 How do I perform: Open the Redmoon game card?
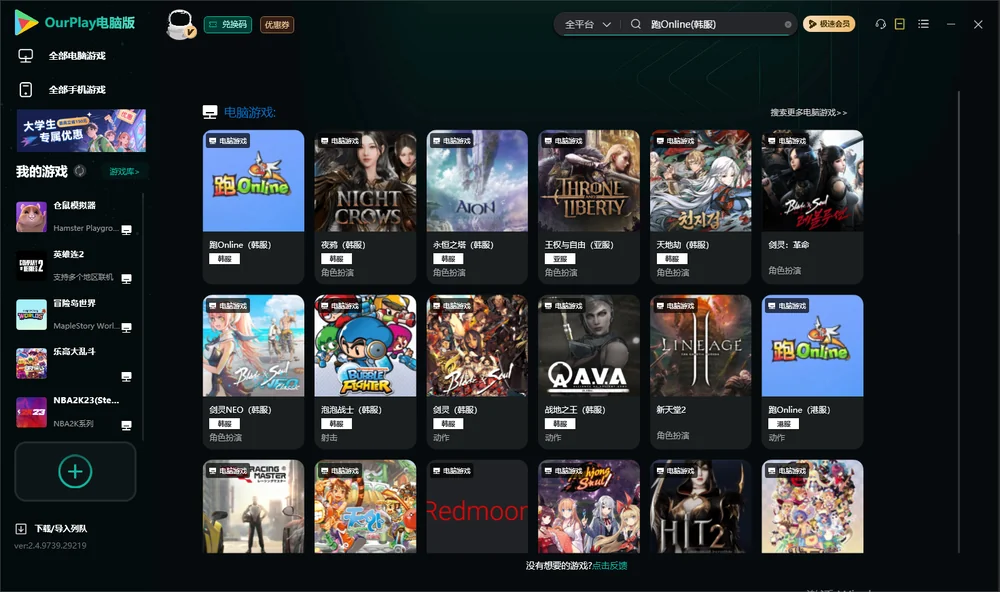click(x=477, y=507)
